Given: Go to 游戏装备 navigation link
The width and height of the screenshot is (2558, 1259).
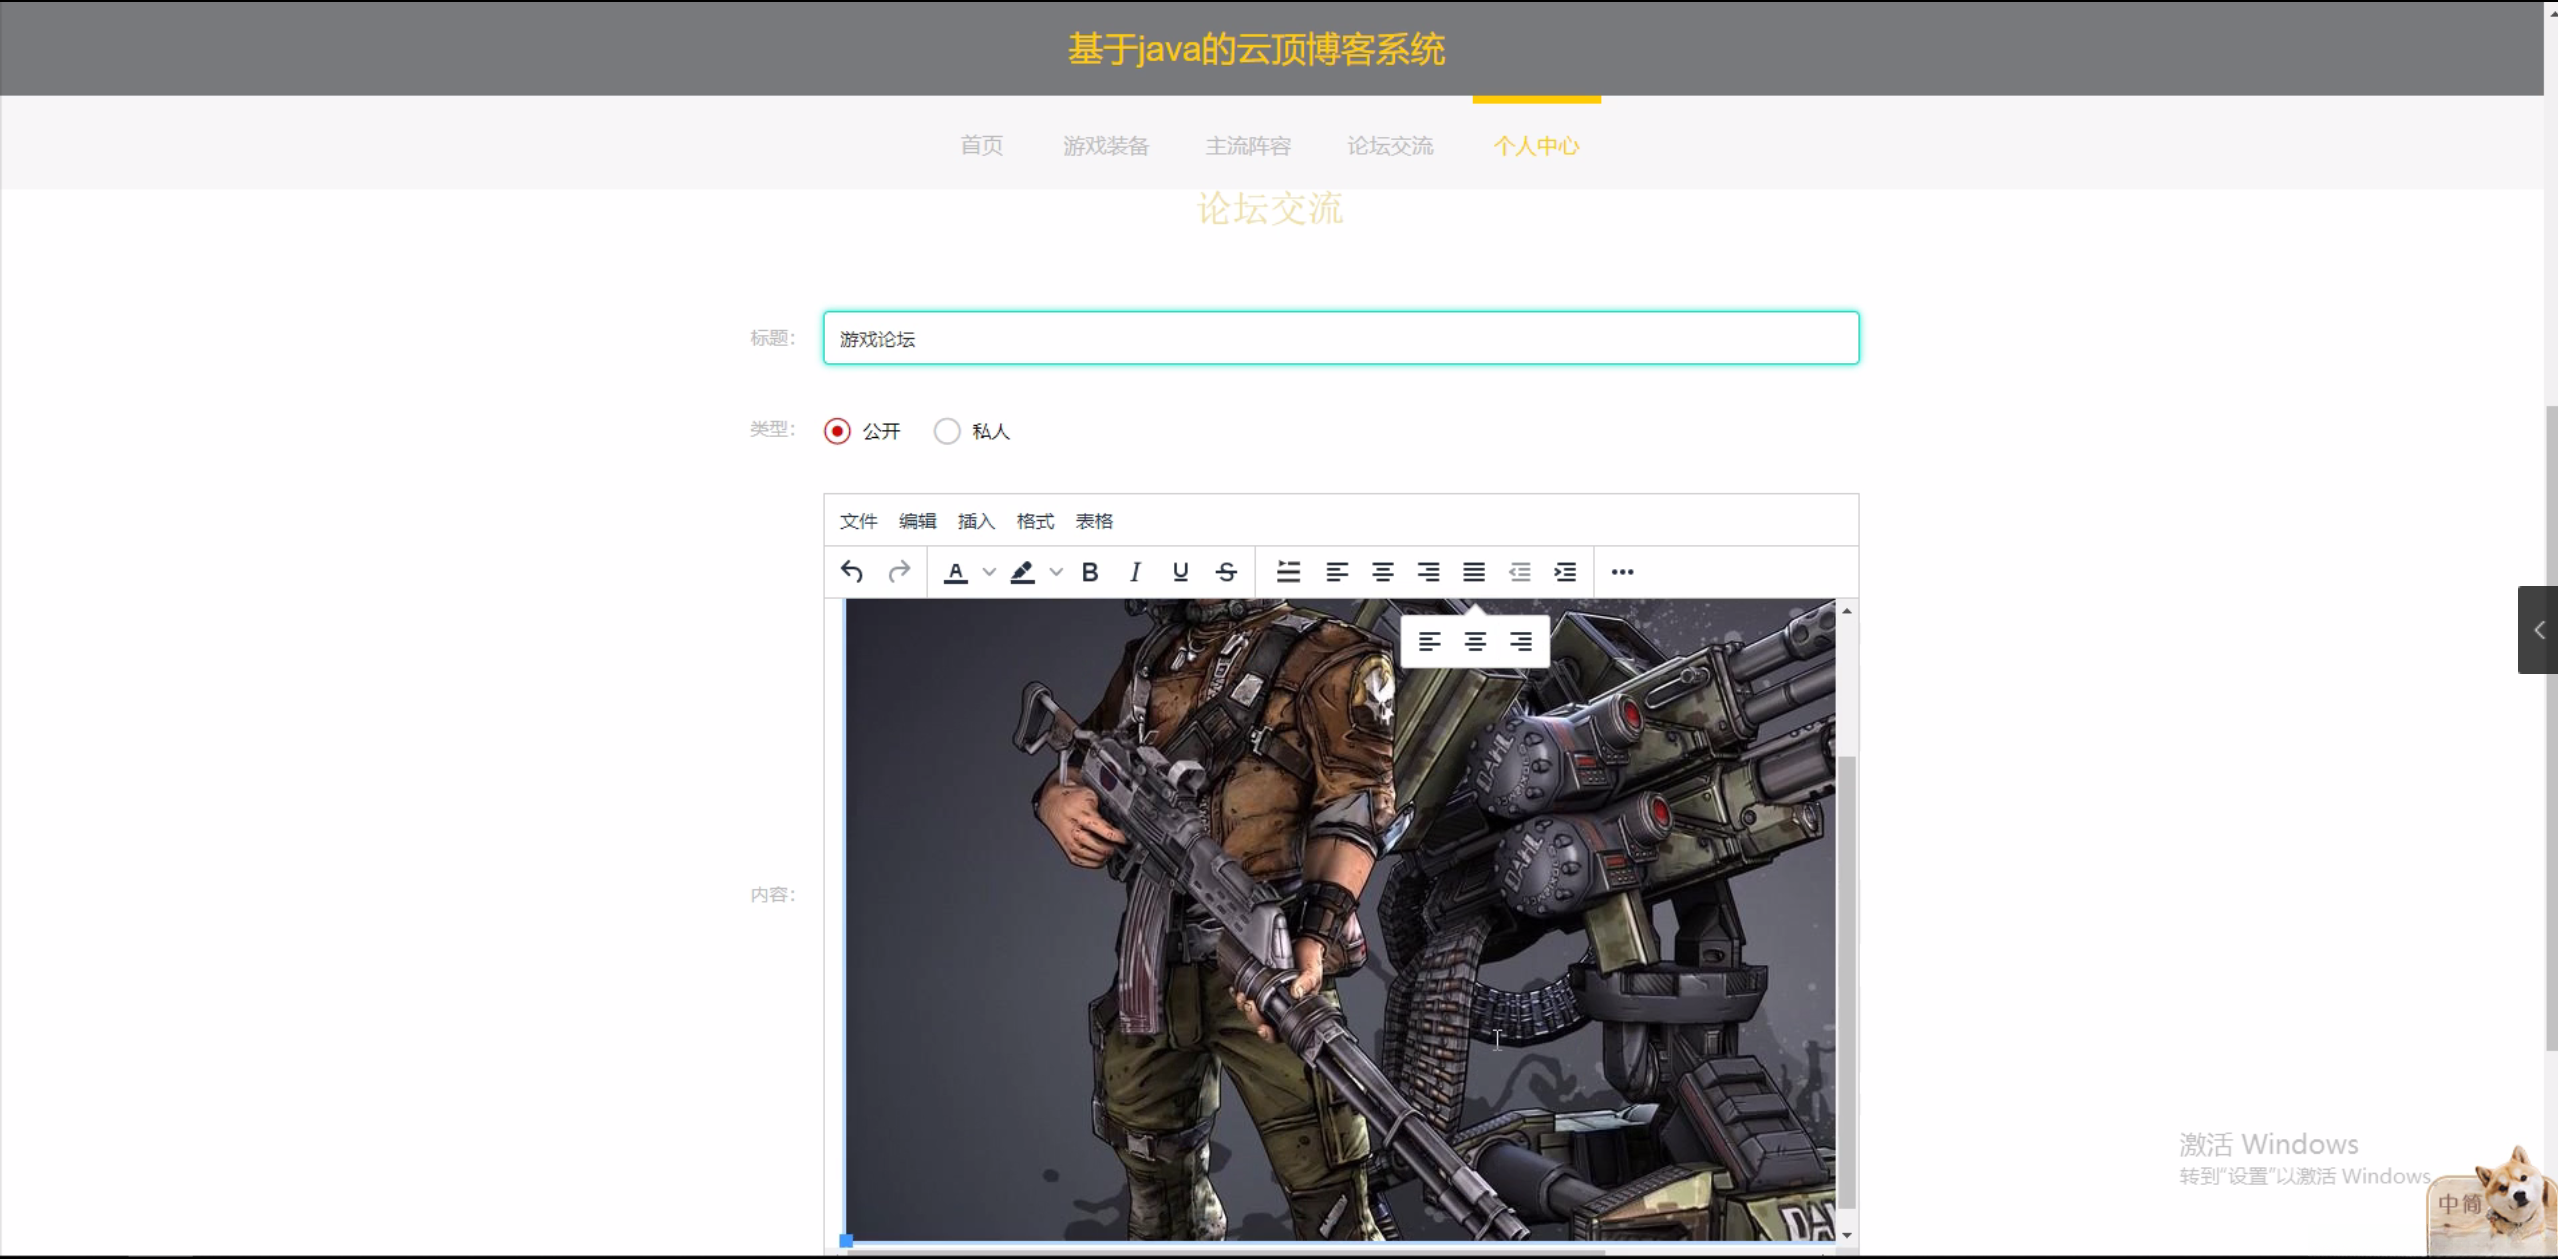Looking at the screenshot, I should [x=1105, y=146].
